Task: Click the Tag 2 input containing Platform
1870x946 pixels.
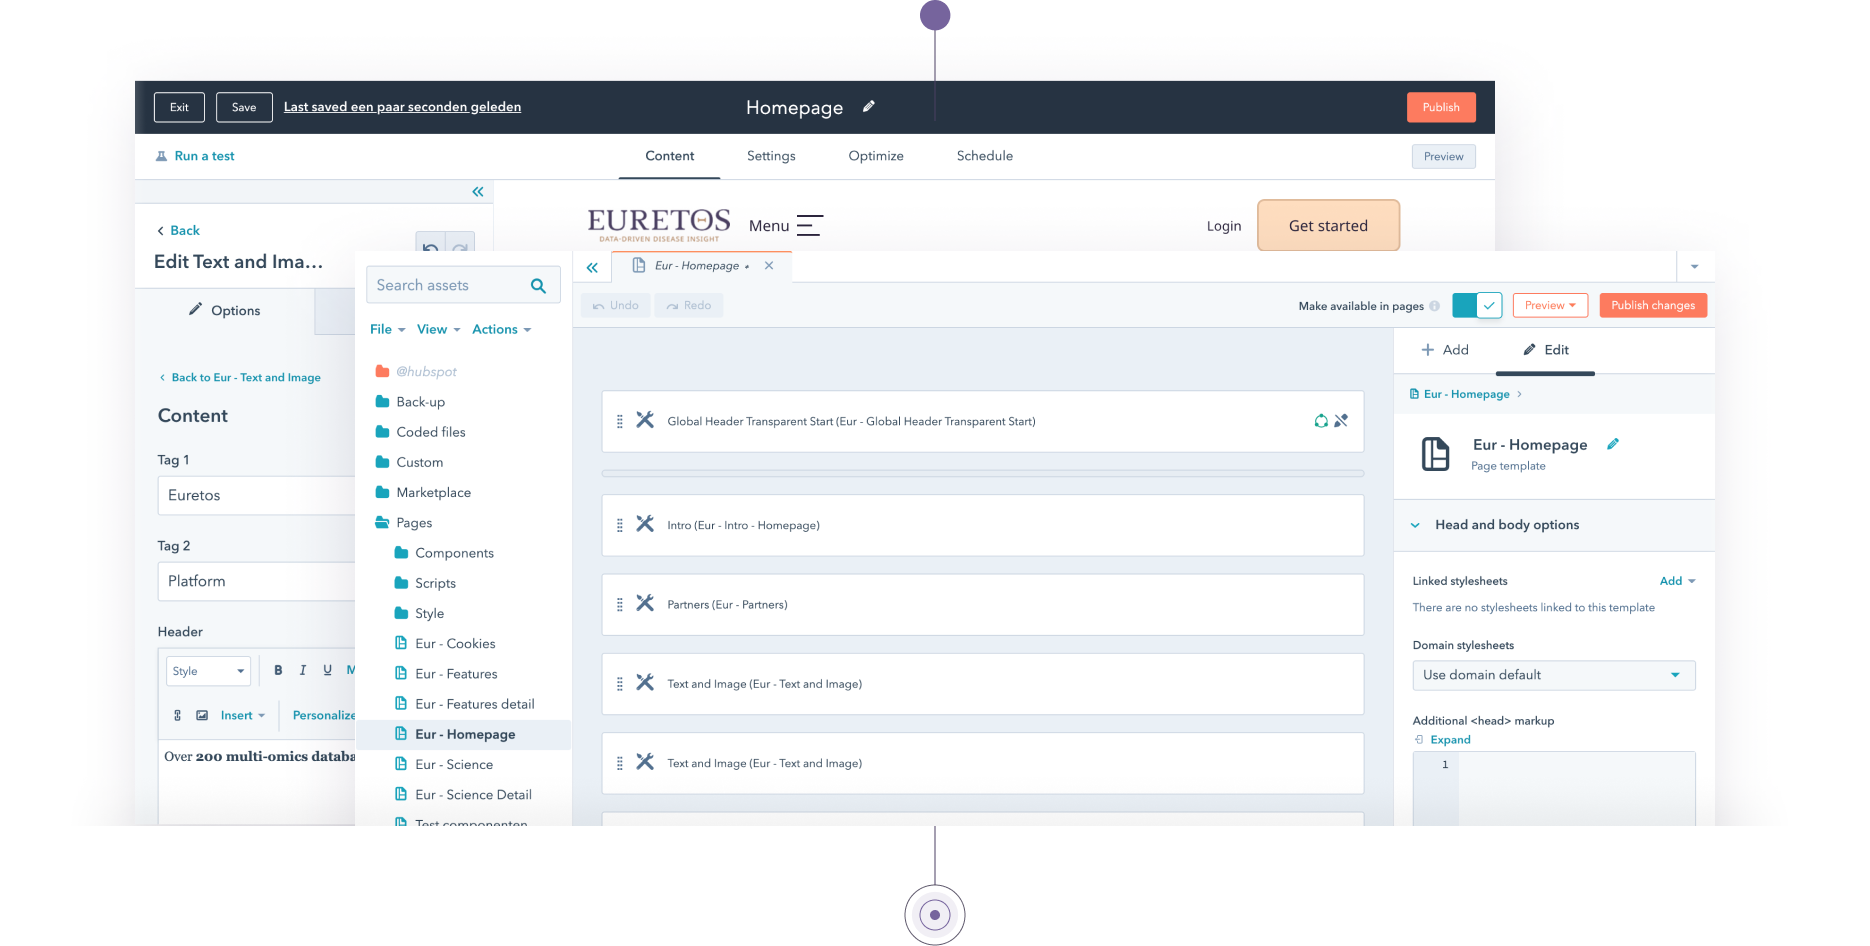Action: 256,581
